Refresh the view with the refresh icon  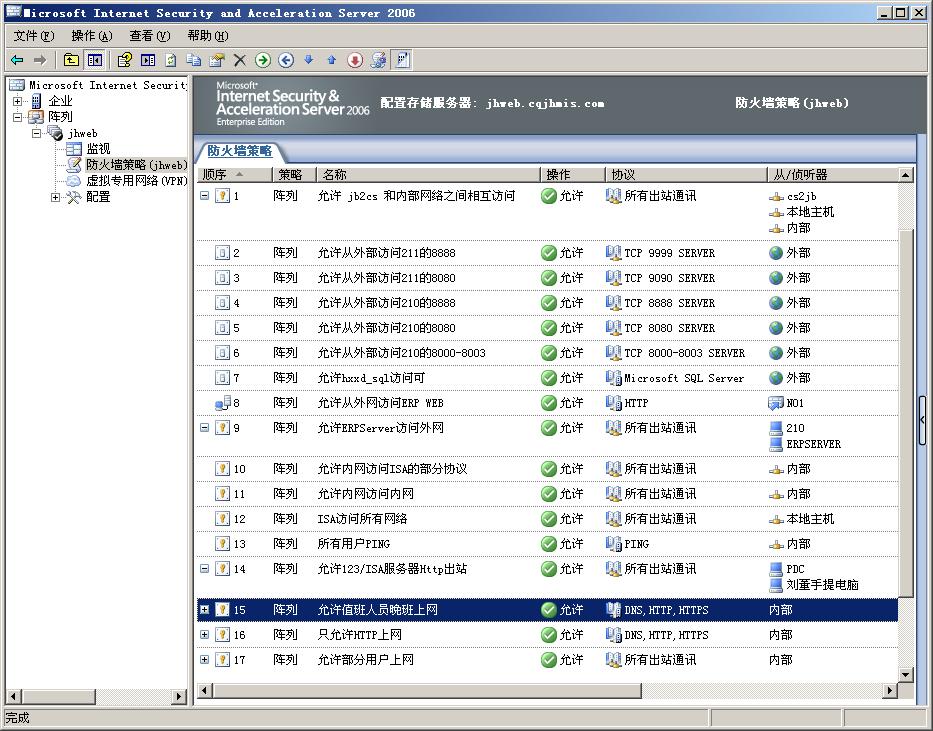[171, 60]
